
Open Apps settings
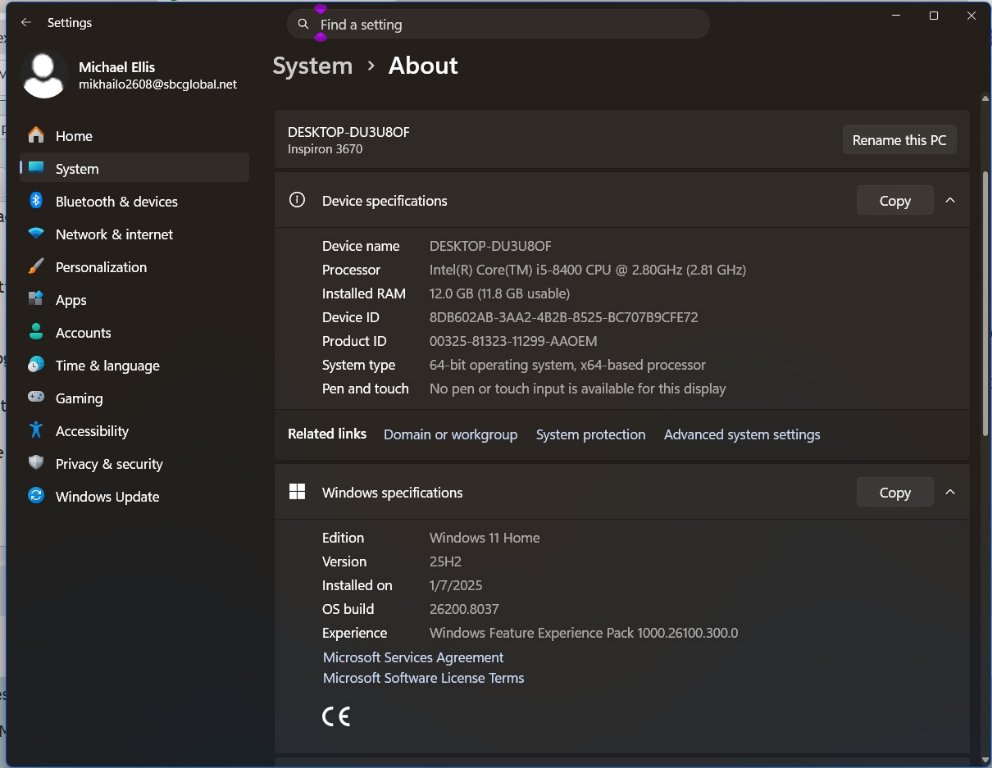tap(70, 300)
